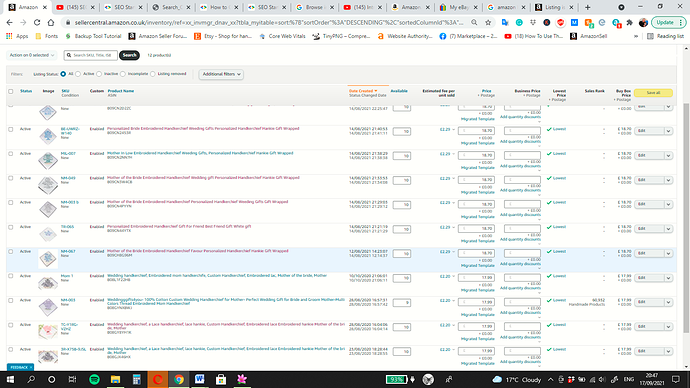The height and width of the screenshot is (388, 690).
Task: Open the Word icon in the taskbar
Action: click(199, 379)
